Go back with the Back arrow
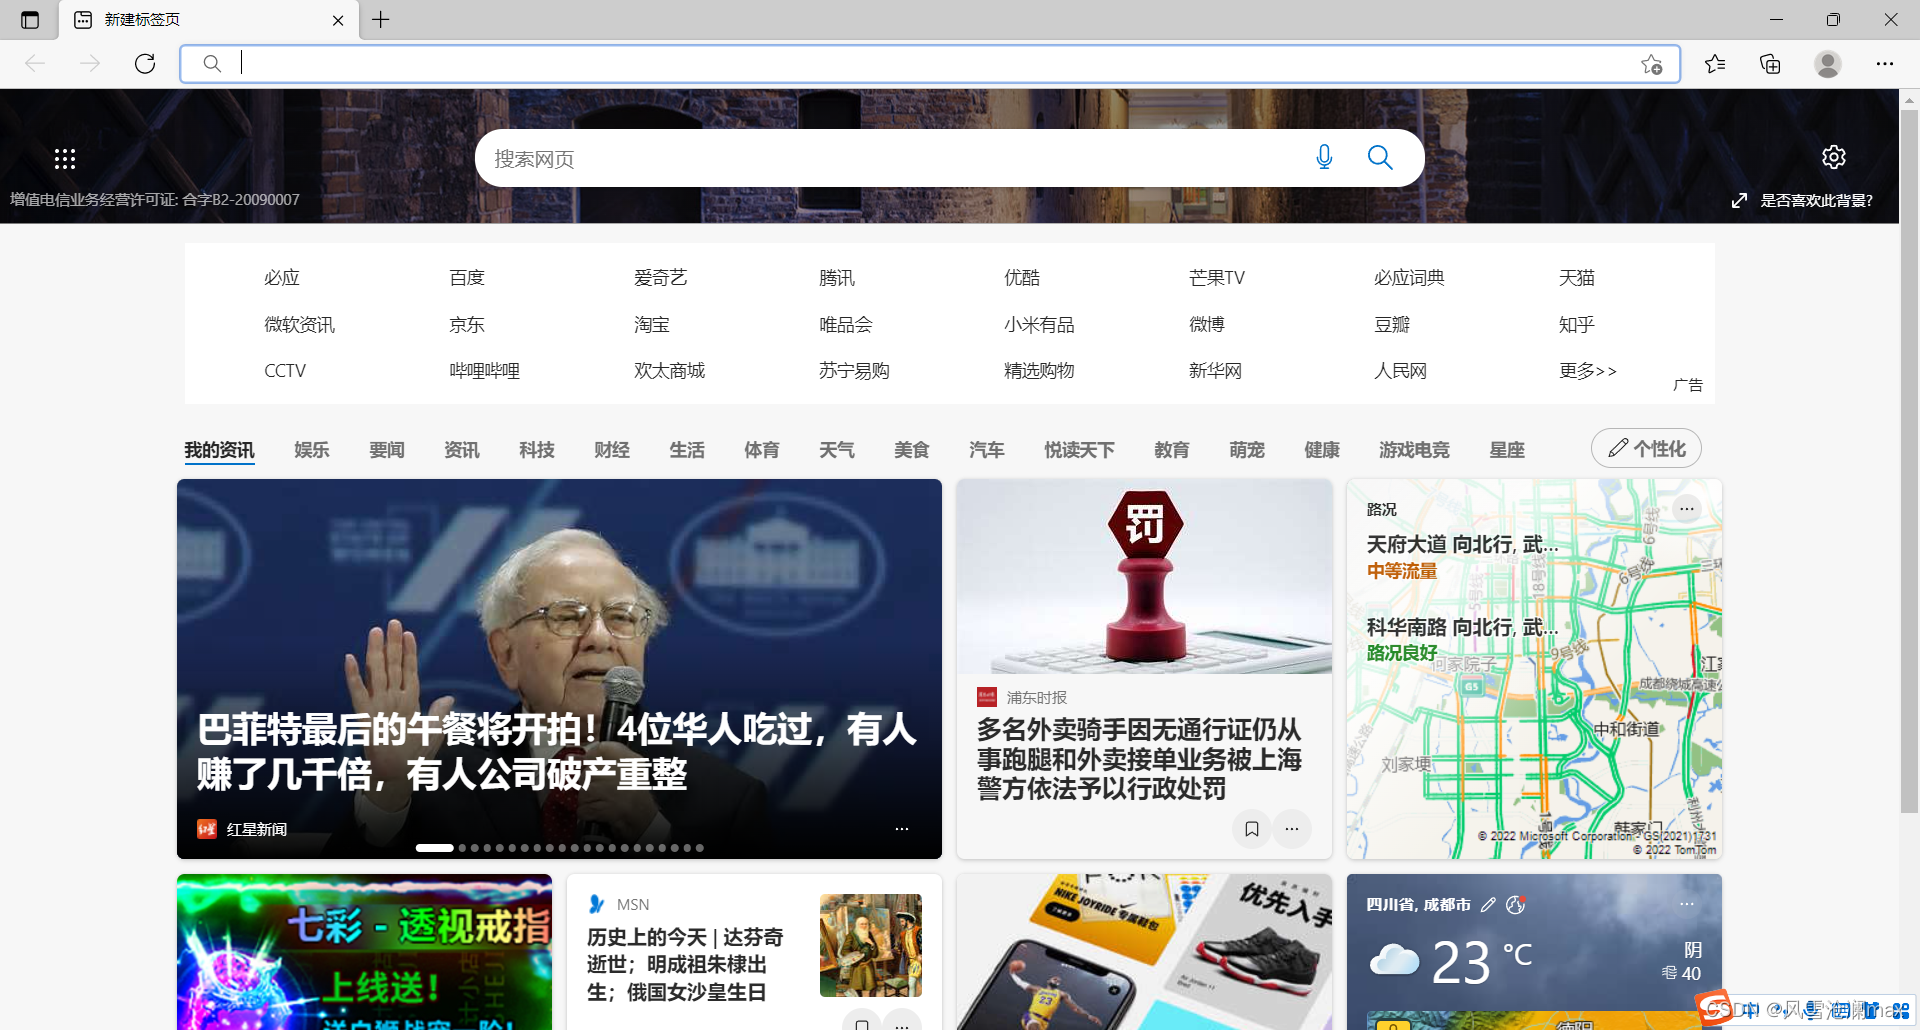1920x1030 pixels. (x=35, y=64)
